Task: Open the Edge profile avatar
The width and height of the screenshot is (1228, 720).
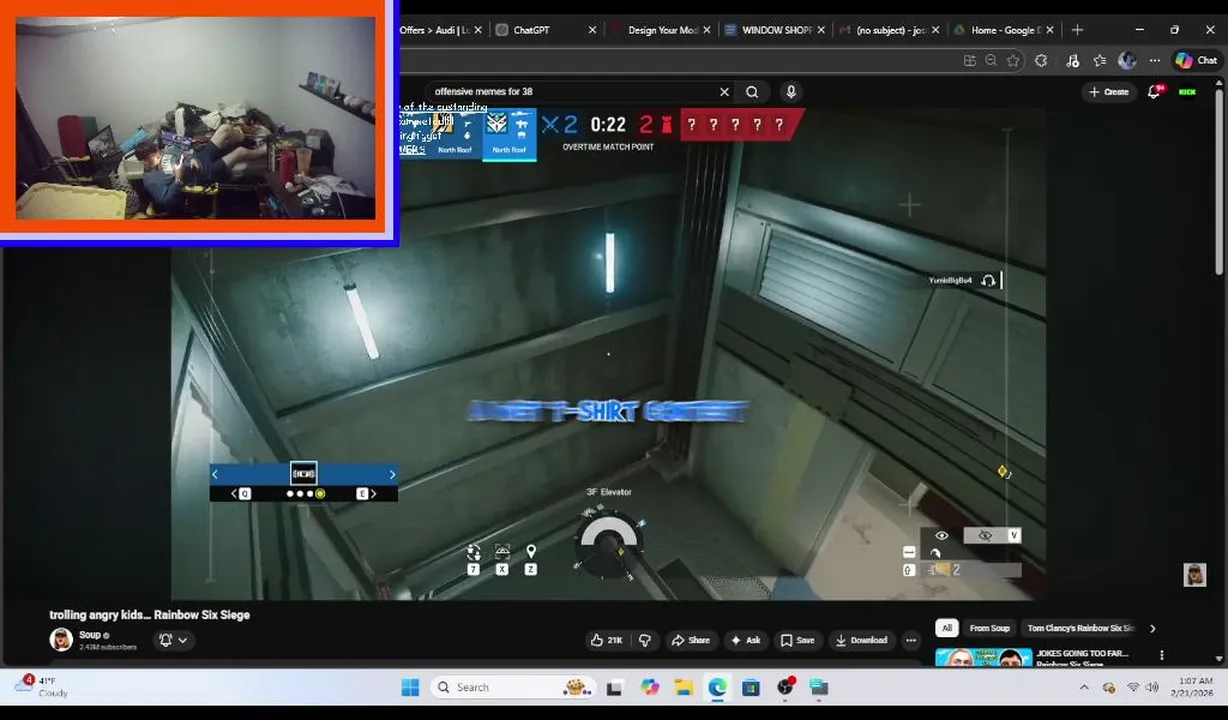Action: click(x=1127, y=60)
